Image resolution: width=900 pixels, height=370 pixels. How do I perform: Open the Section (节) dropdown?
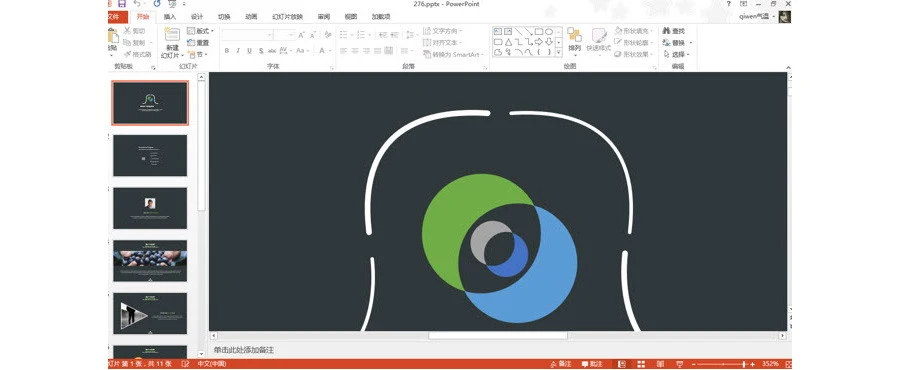[197, 54]
